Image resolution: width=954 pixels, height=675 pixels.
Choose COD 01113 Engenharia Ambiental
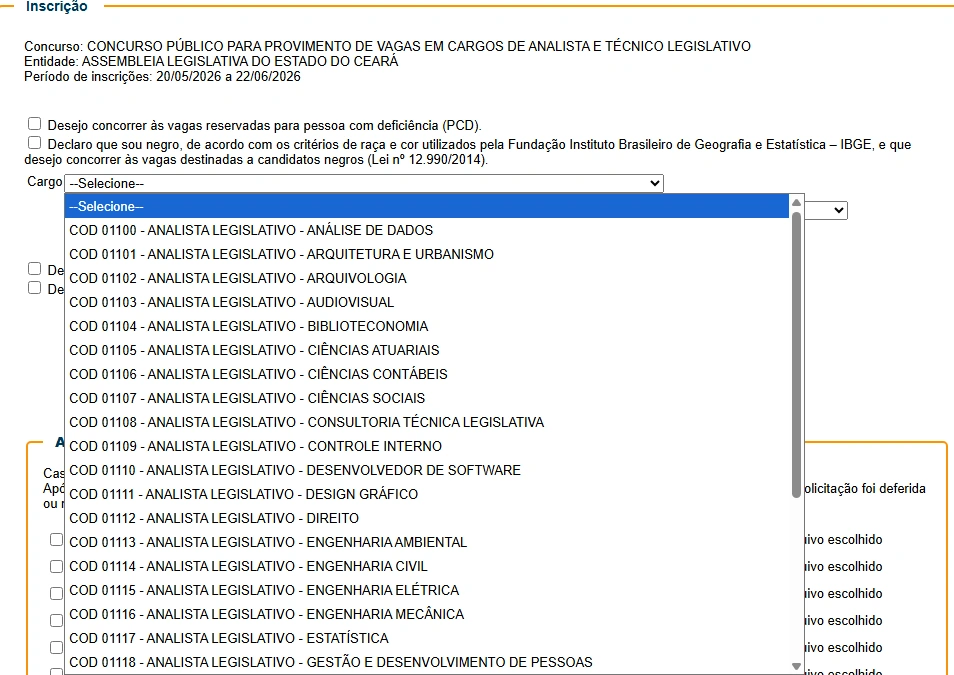427,542
